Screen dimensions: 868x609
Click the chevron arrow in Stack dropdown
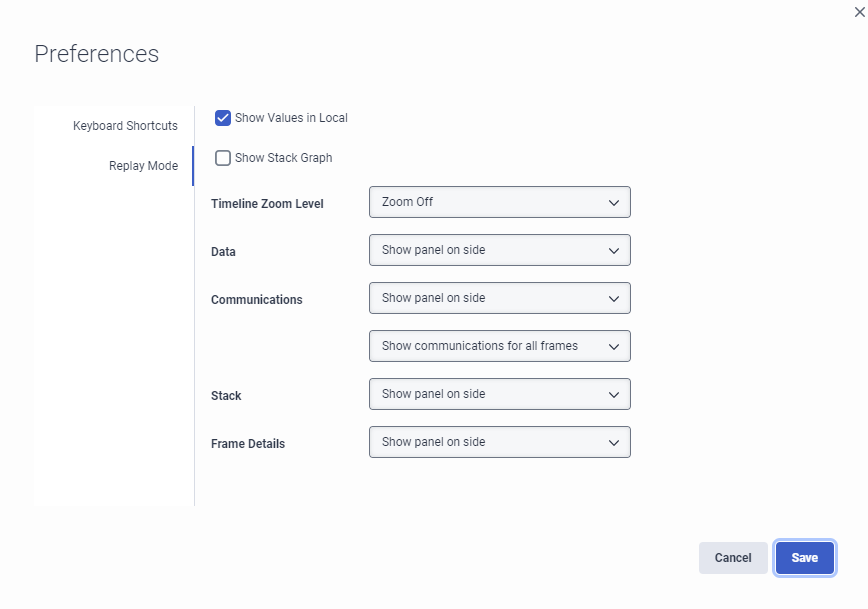(x=614, y=394)
